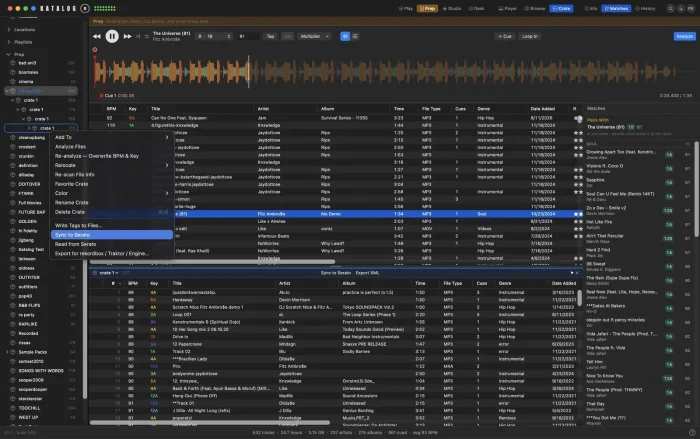
Task: Open the crankin crate icon
Action: click(x=13, y=156)
